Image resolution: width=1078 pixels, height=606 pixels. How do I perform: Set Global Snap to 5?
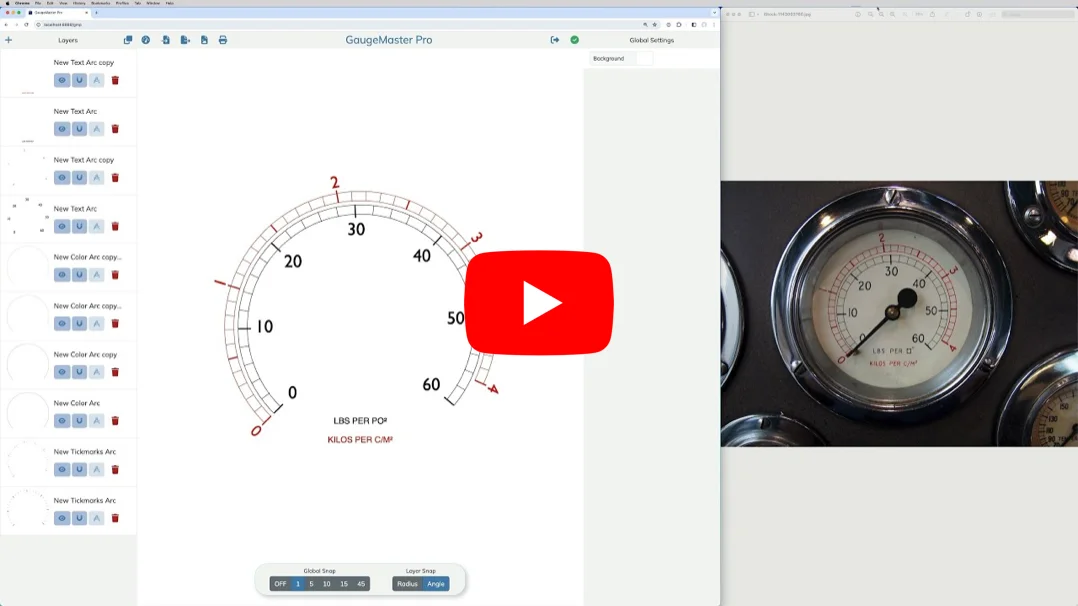tap(311, 584)
